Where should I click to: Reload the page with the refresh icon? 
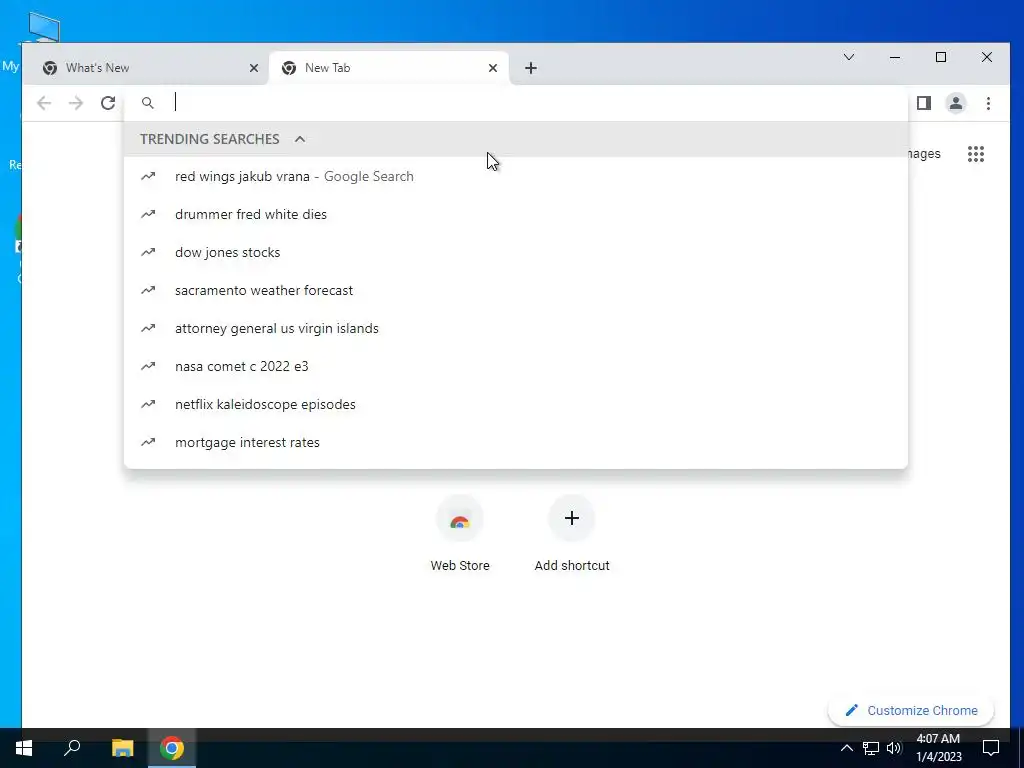pos(108,103)
